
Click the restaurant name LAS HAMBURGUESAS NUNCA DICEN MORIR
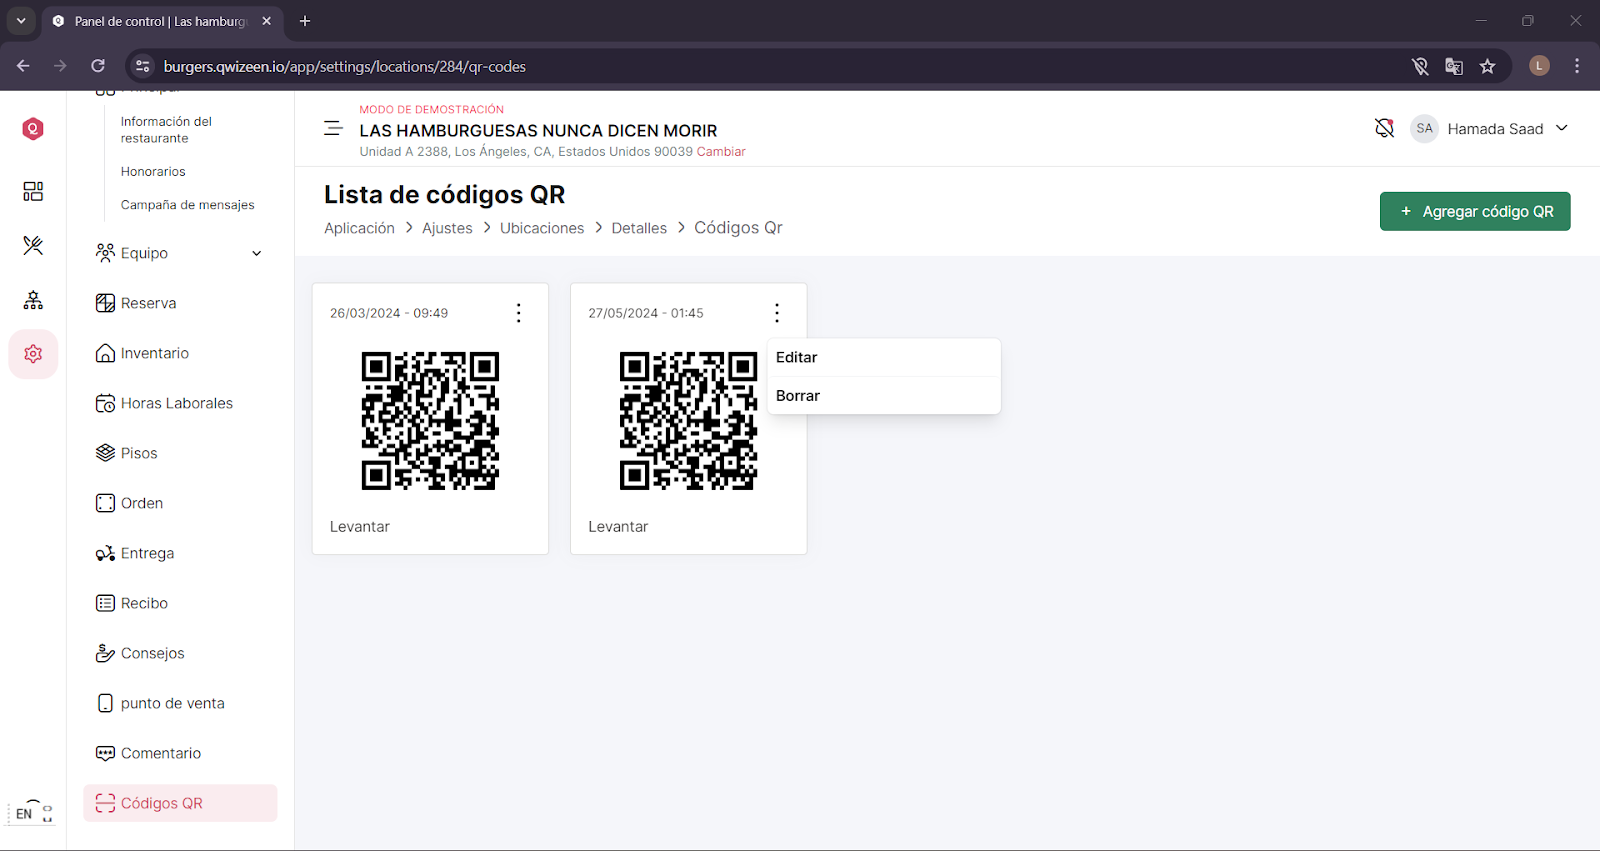click(x=538, y=130)
